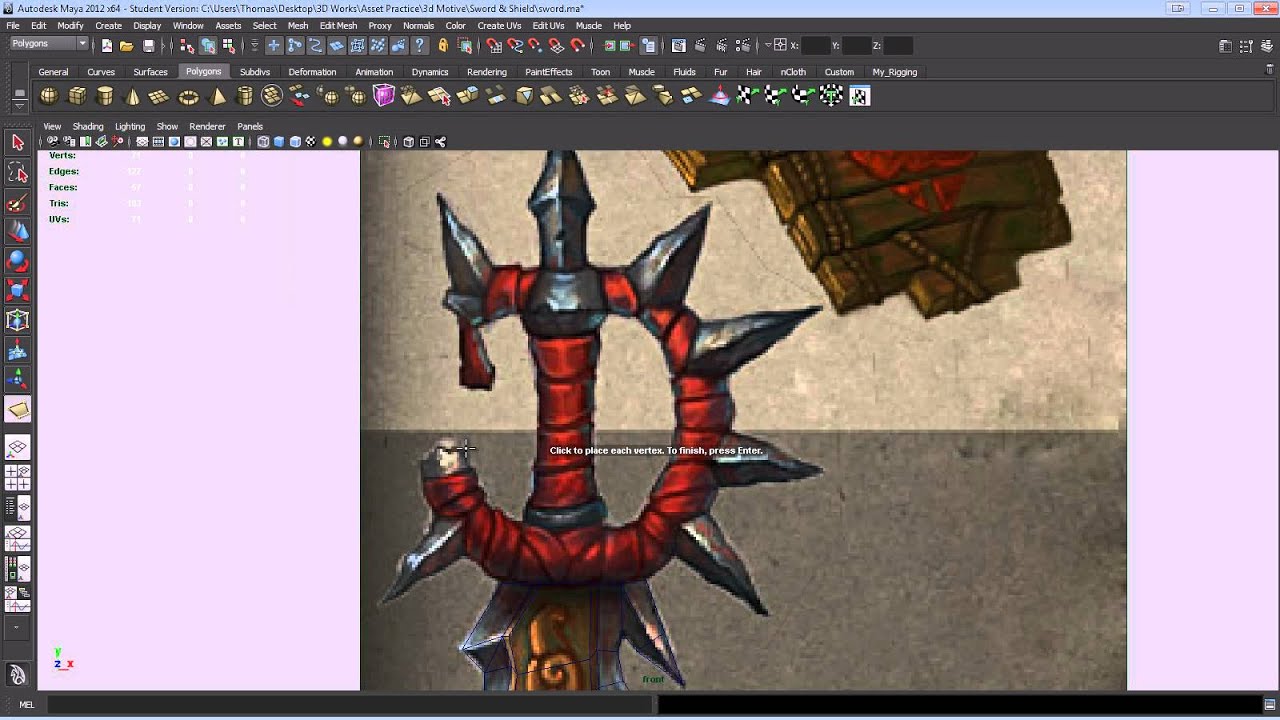Create a polygon sphere from shelf

[x=48, y=96]
